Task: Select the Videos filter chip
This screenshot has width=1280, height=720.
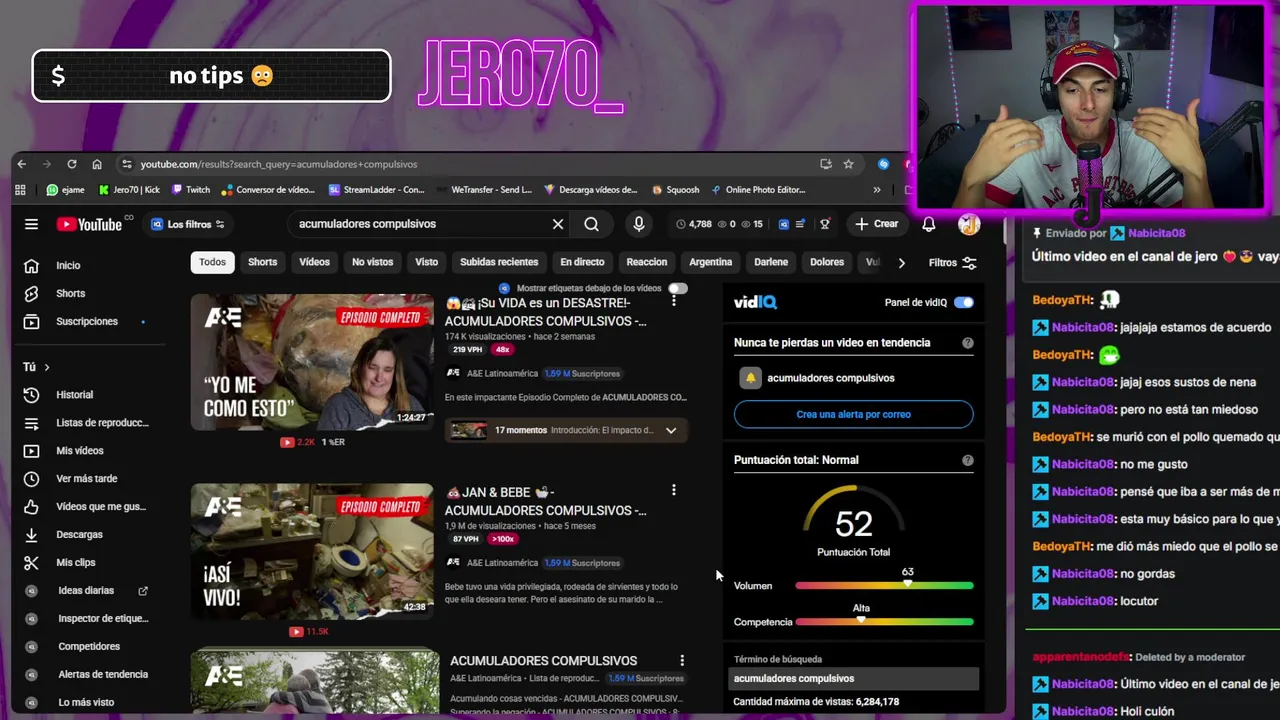Action: (314, 262)
